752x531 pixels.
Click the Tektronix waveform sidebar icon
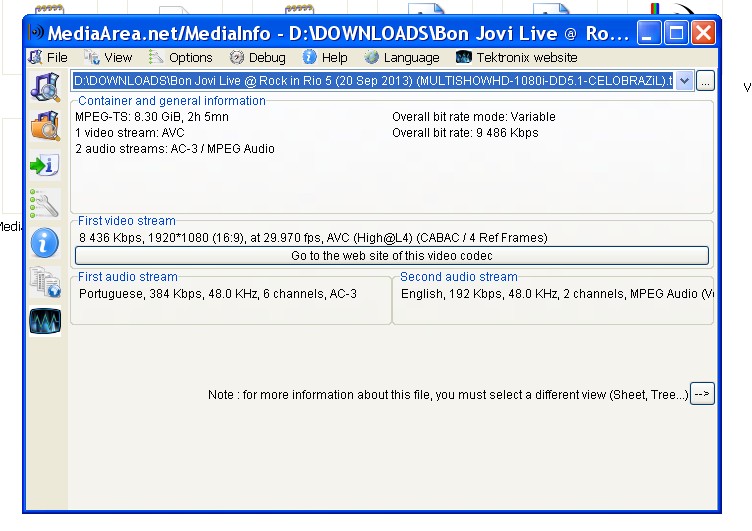click(x=45, y=321)
